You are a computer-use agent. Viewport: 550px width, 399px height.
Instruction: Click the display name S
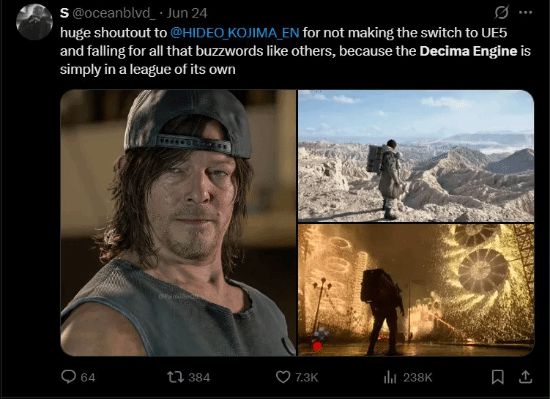coord(64,13)
